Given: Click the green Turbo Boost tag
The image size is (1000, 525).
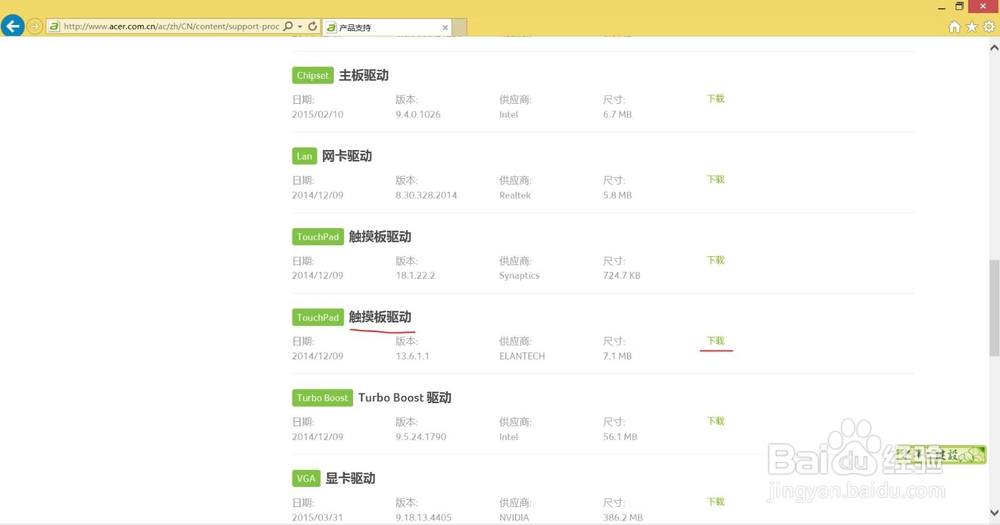Looking at the screenshot, I should pos(322,397).
